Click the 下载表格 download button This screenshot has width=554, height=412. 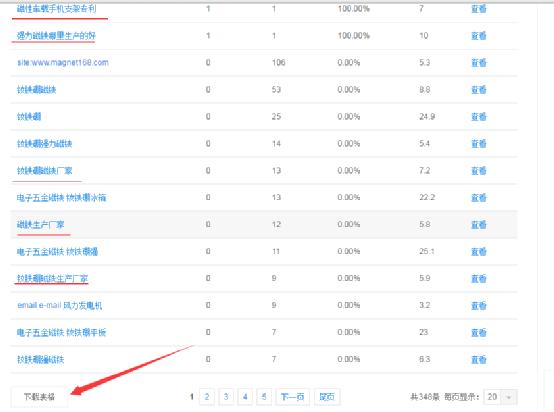pos(39,397)
